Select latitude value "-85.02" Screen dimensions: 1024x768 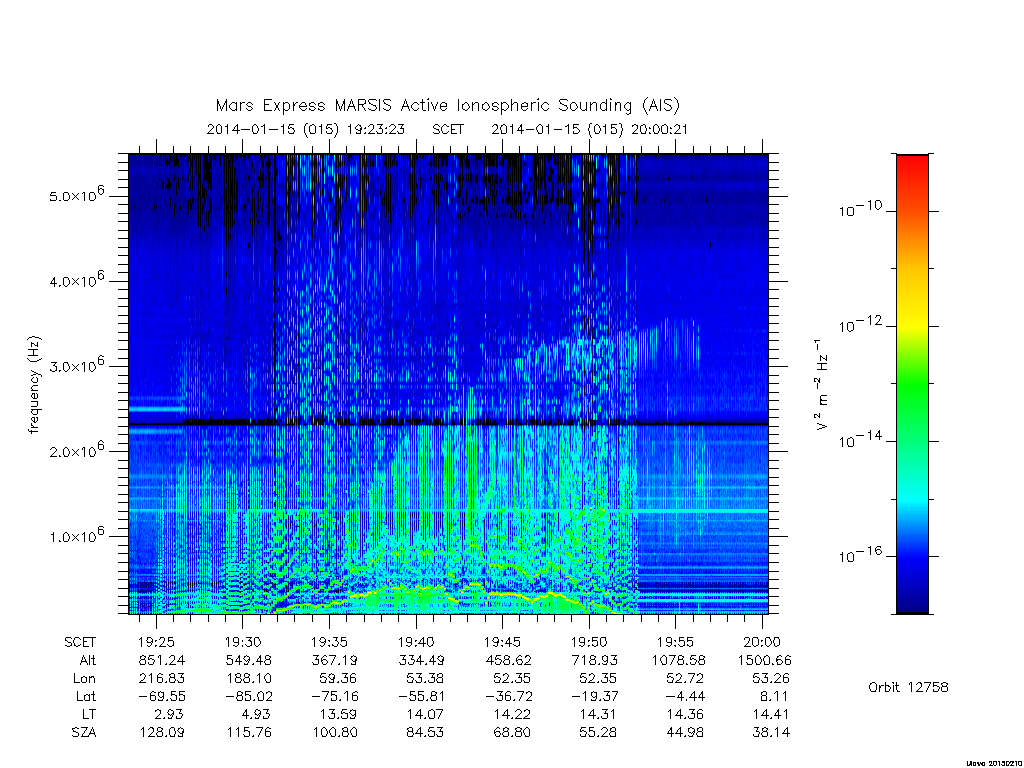point(248,696)
